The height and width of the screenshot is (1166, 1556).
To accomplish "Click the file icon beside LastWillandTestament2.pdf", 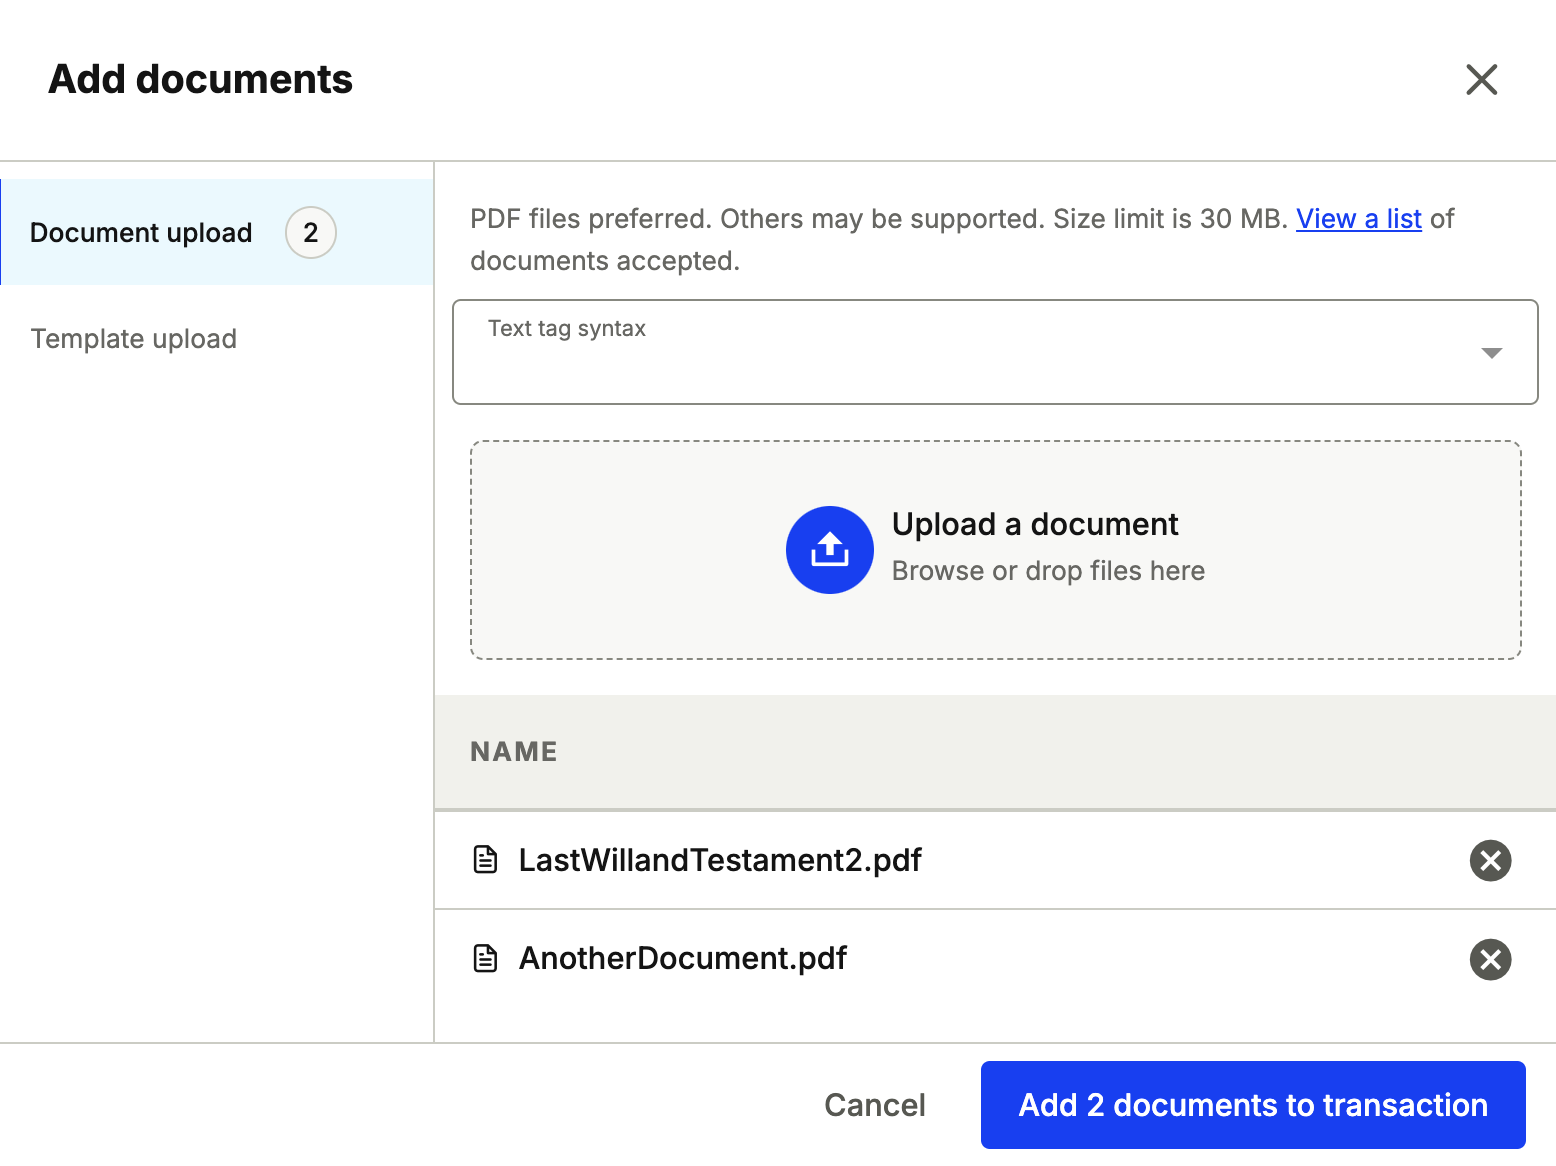I will point(485,860).
